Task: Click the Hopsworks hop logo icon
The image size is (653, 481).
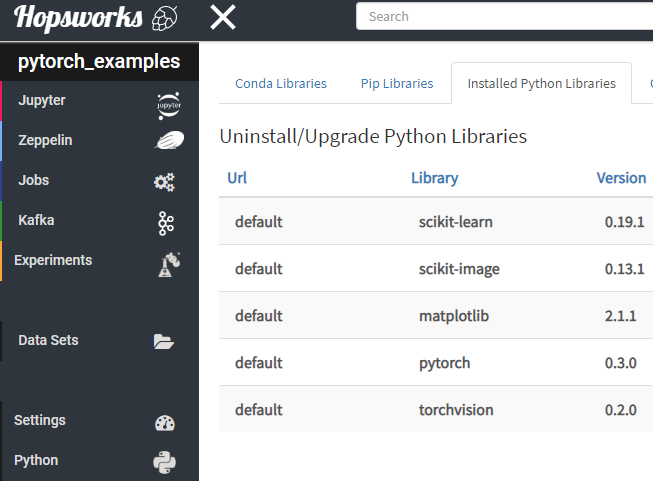Action: pos(164,18)
